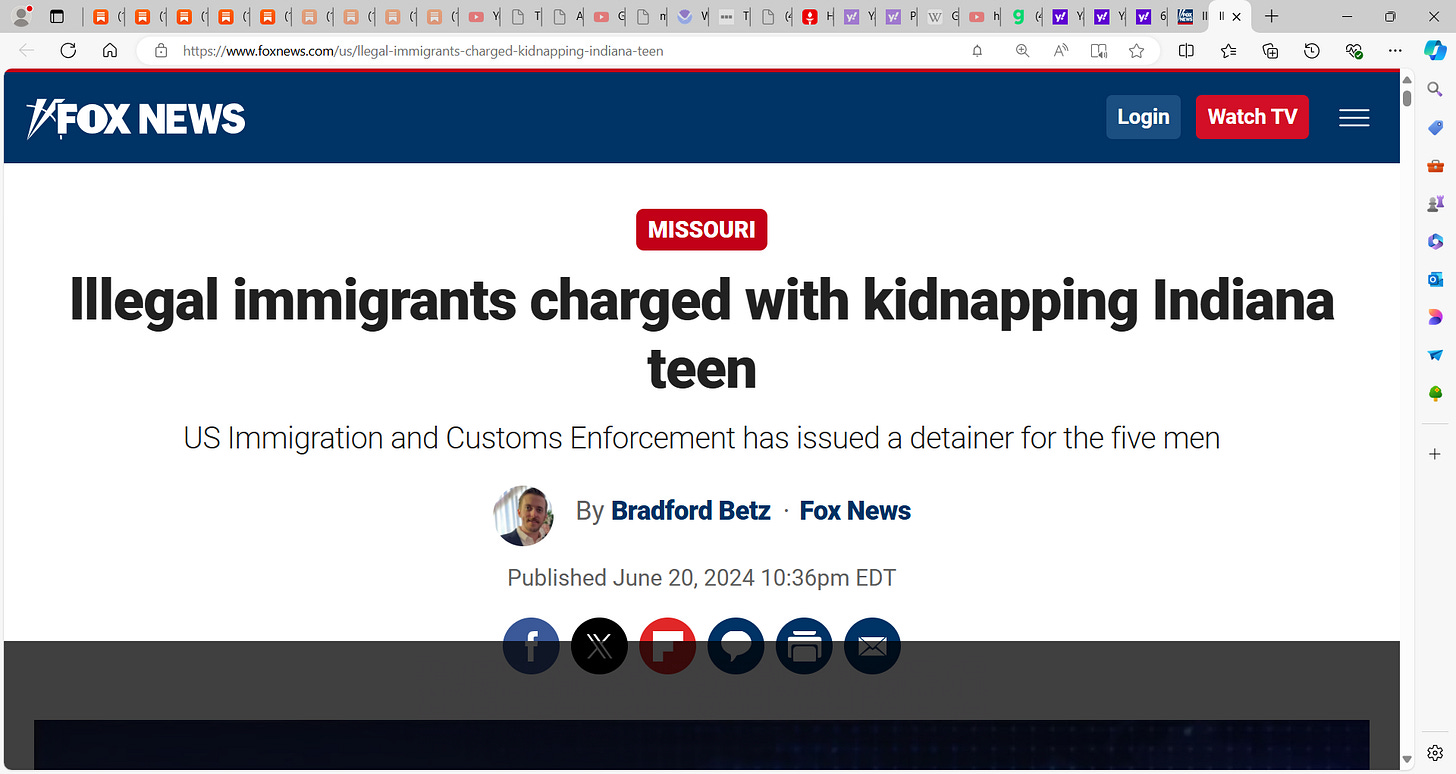
Task: Open sidebar Search tool
Action: tap(1435, 90)
